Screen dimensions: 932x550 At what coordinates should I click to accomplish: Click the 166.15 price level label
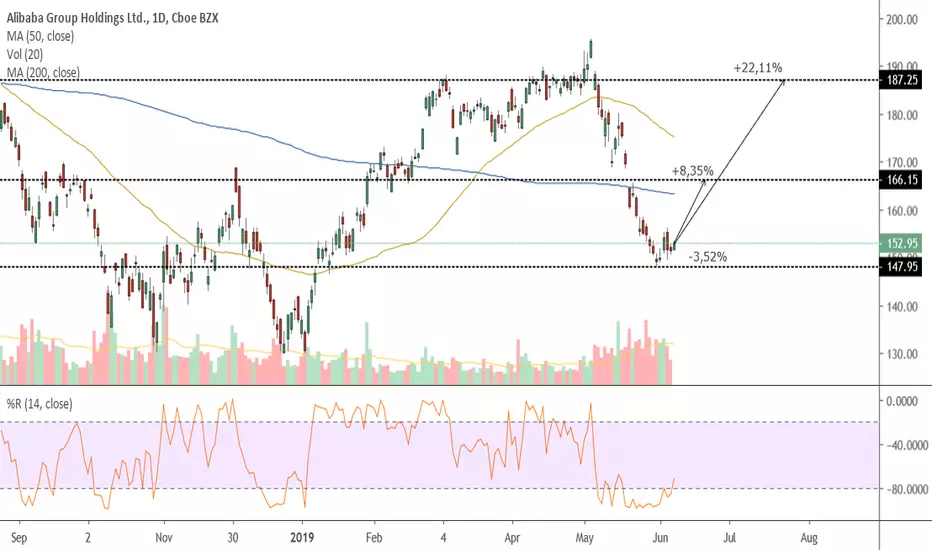(901, 180)
